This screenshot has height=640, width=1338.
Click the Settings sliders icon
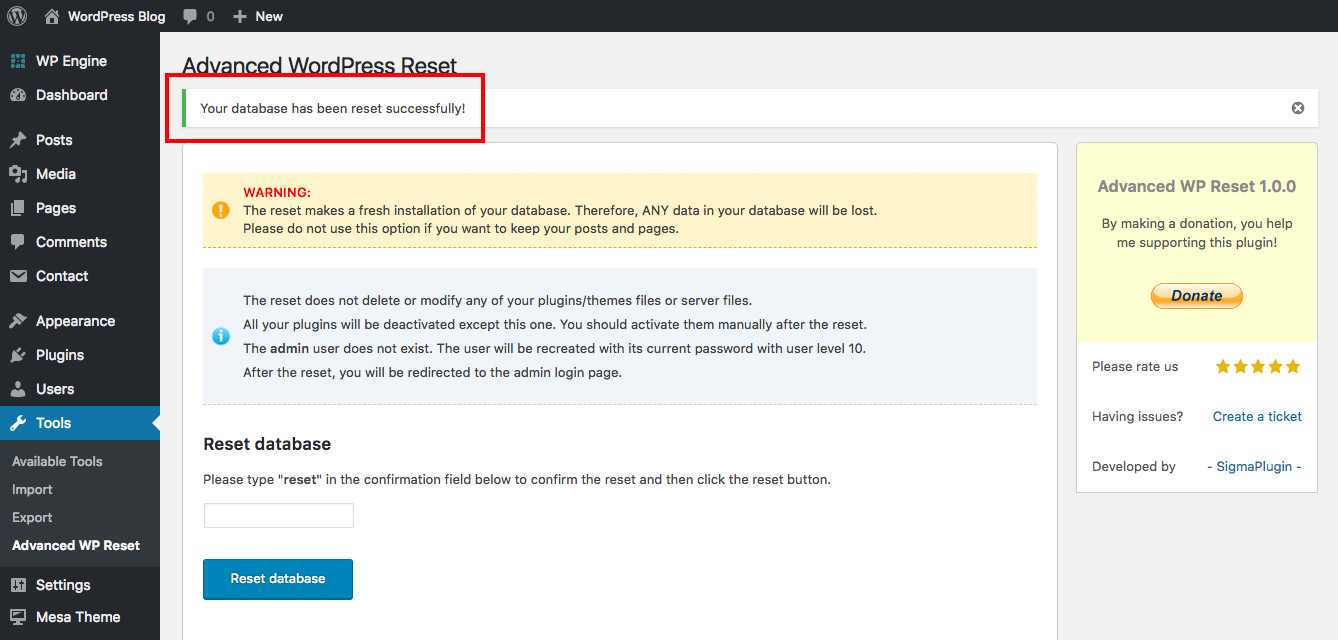(x=18, y=585)
